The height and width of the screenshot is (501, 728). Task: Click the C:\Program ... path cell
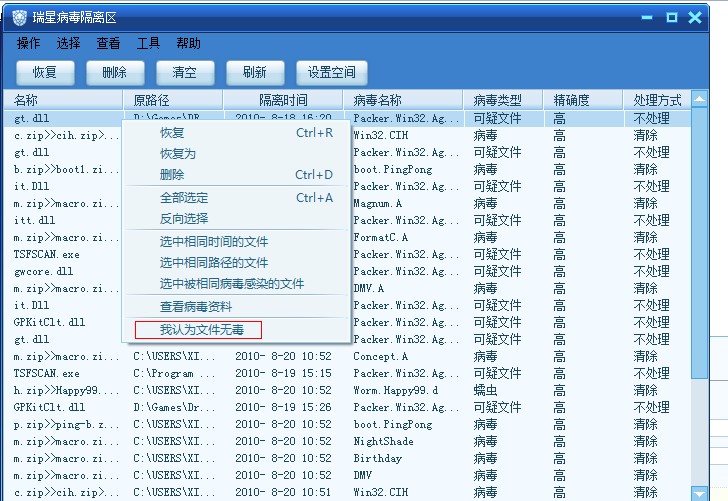174,373
